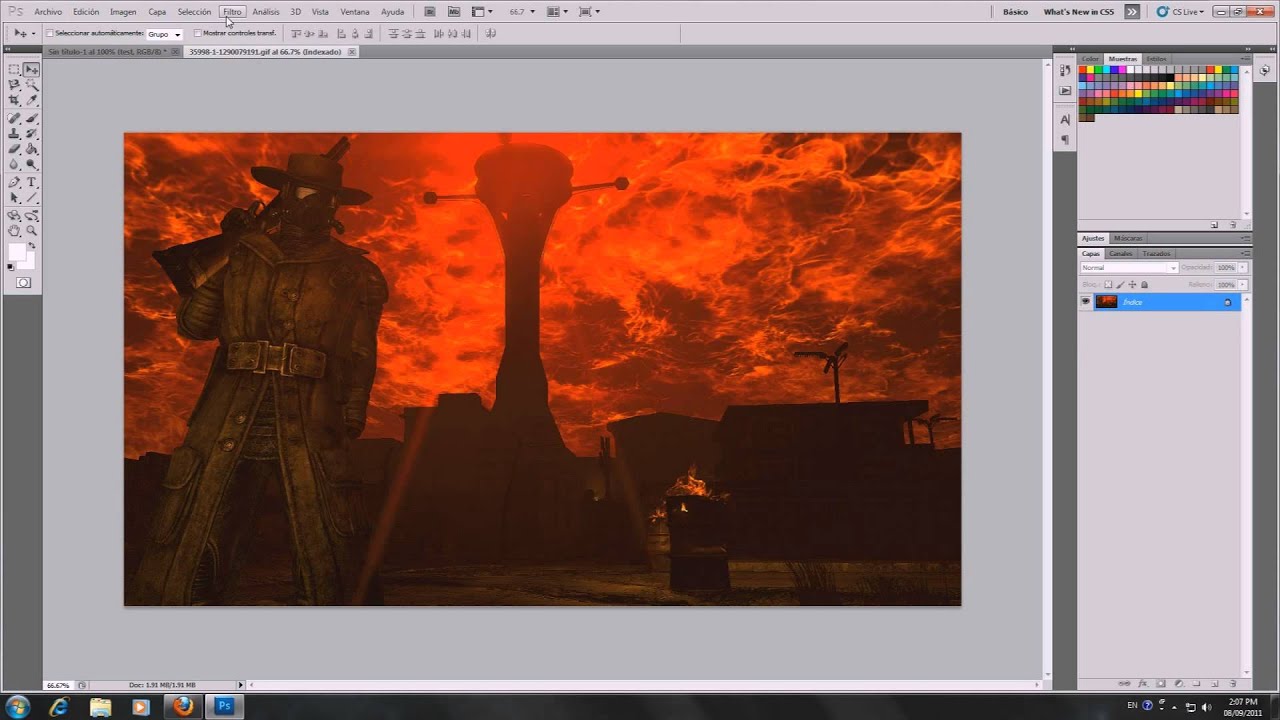Switch to the Estilos tab
Screen dimensions: 1280x720
[1156, 59]
